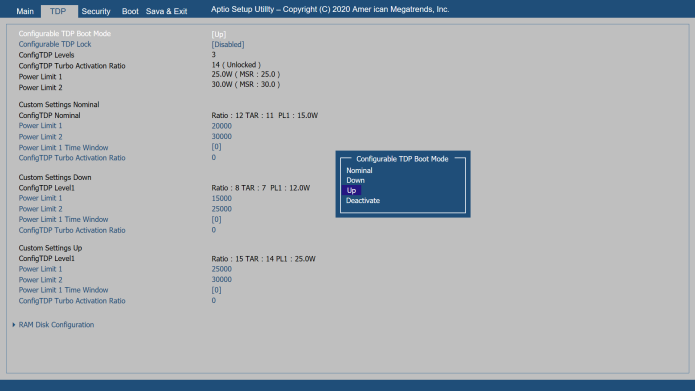Click the ConfigTDP Nominal label

click(49, 115)
